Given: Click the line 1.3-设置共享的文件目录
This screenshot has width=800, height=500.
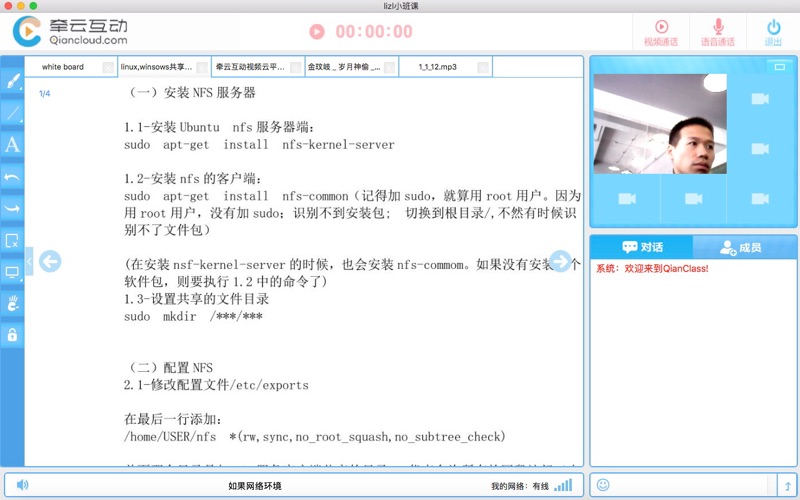Looking at the screenshot, I should (196, 299).
